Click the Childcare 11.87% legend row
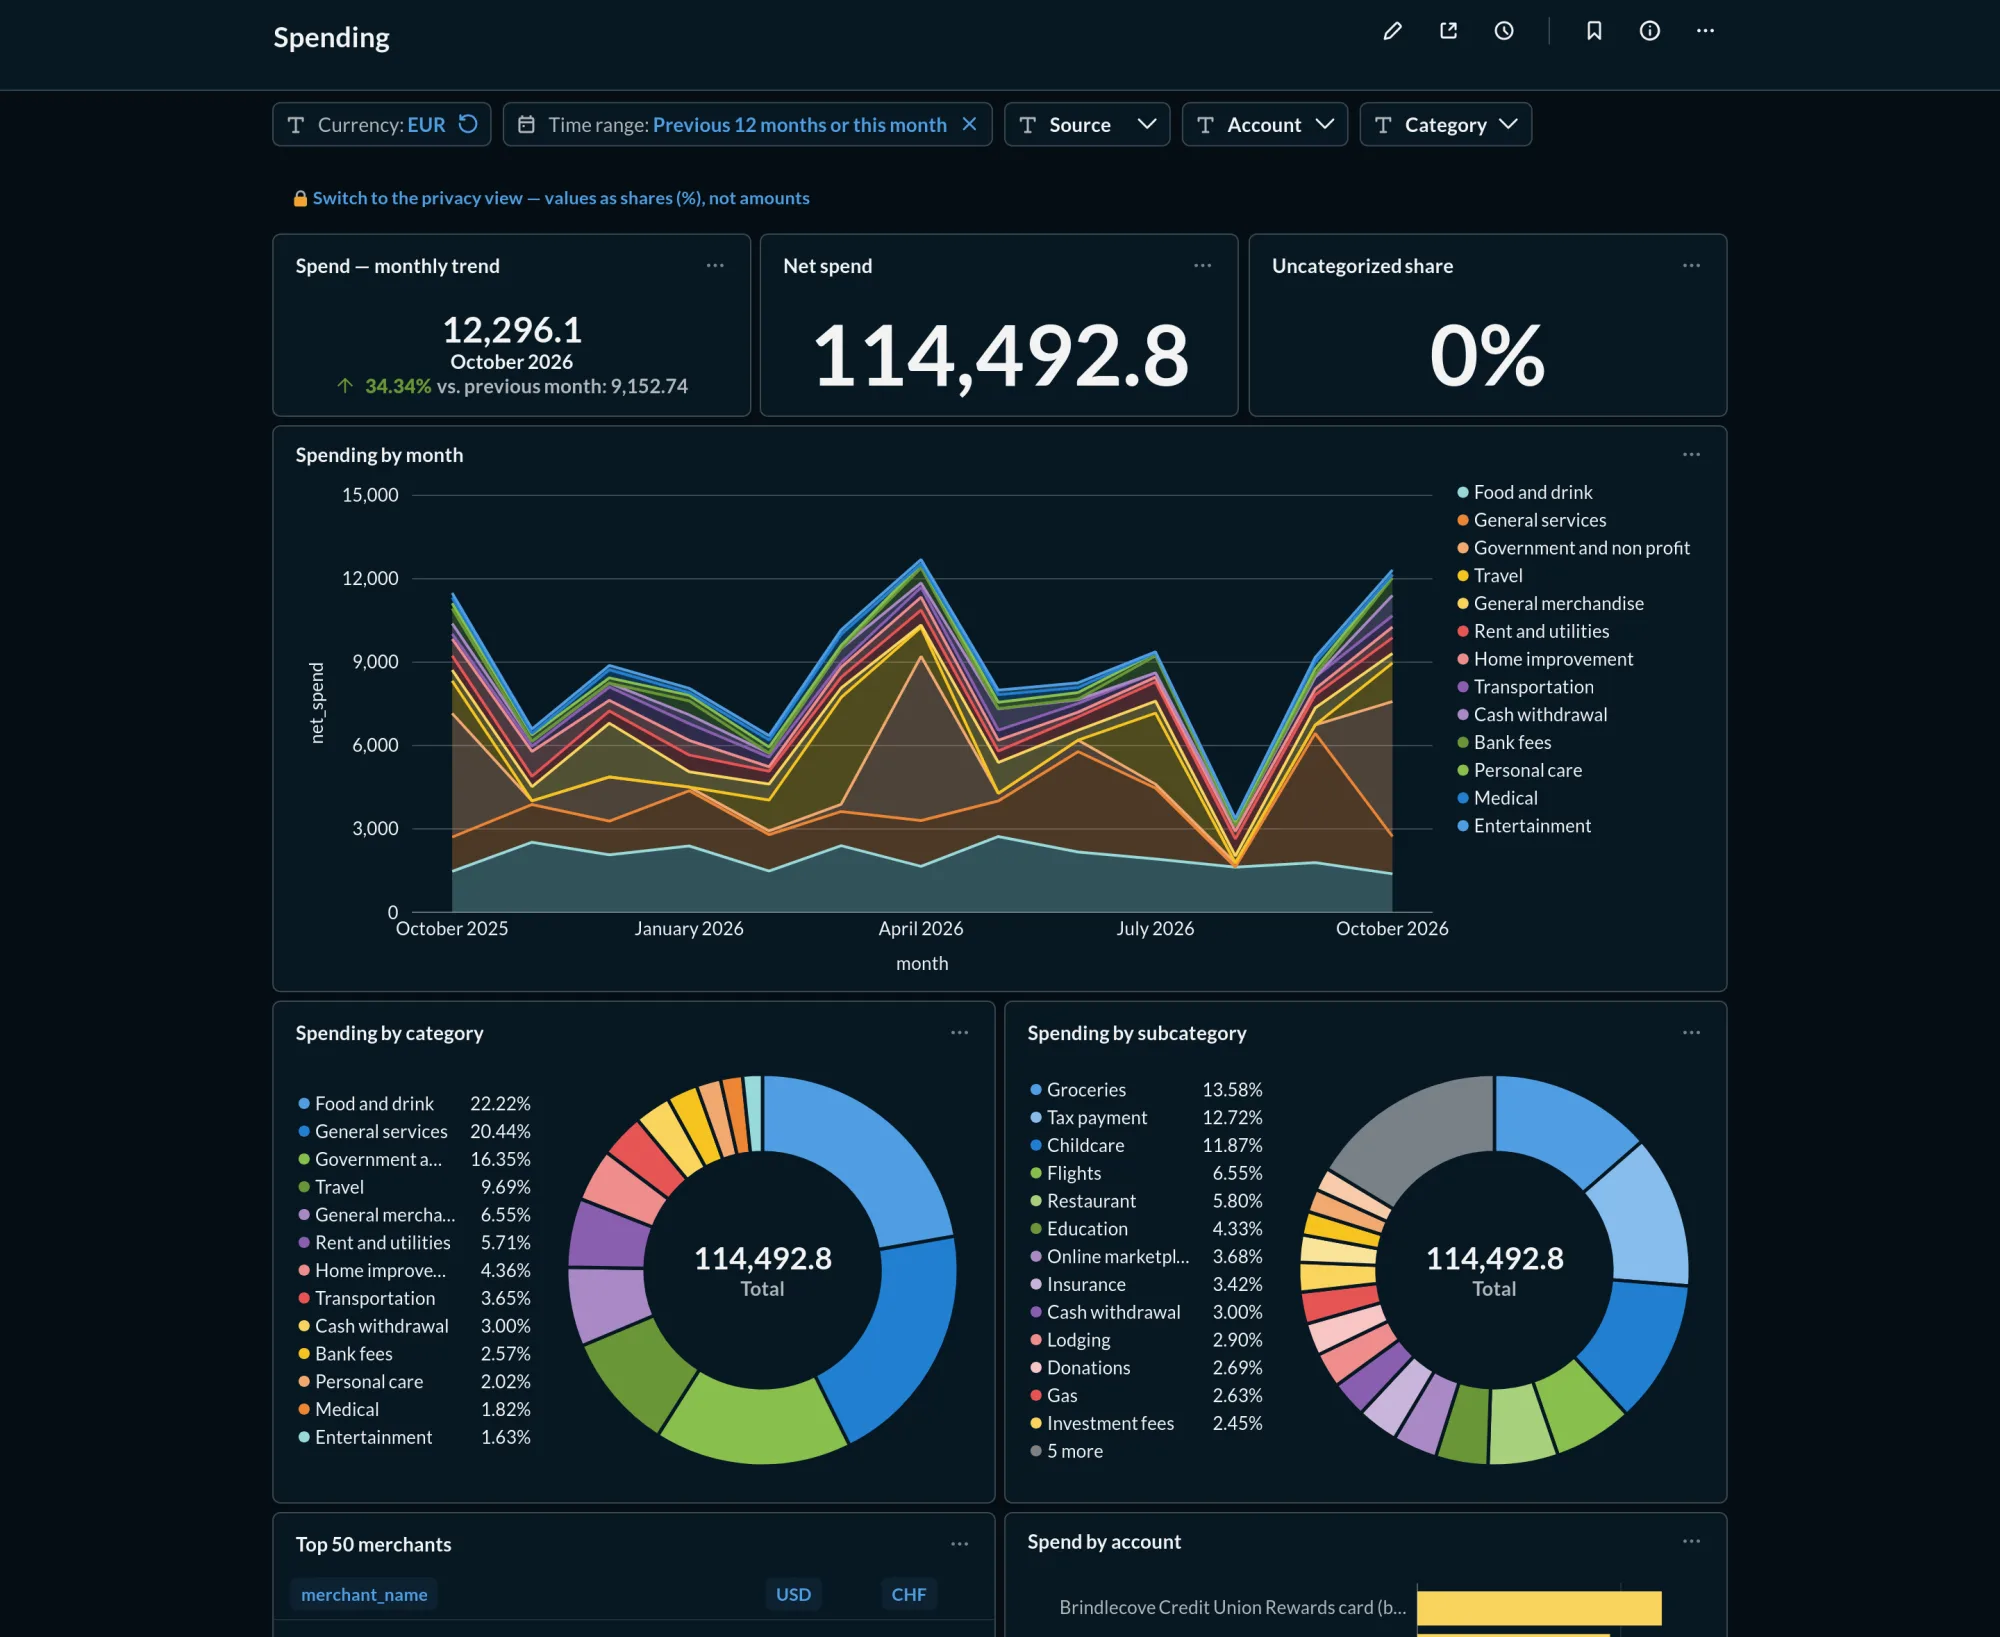 [x=1146, y=1145]
